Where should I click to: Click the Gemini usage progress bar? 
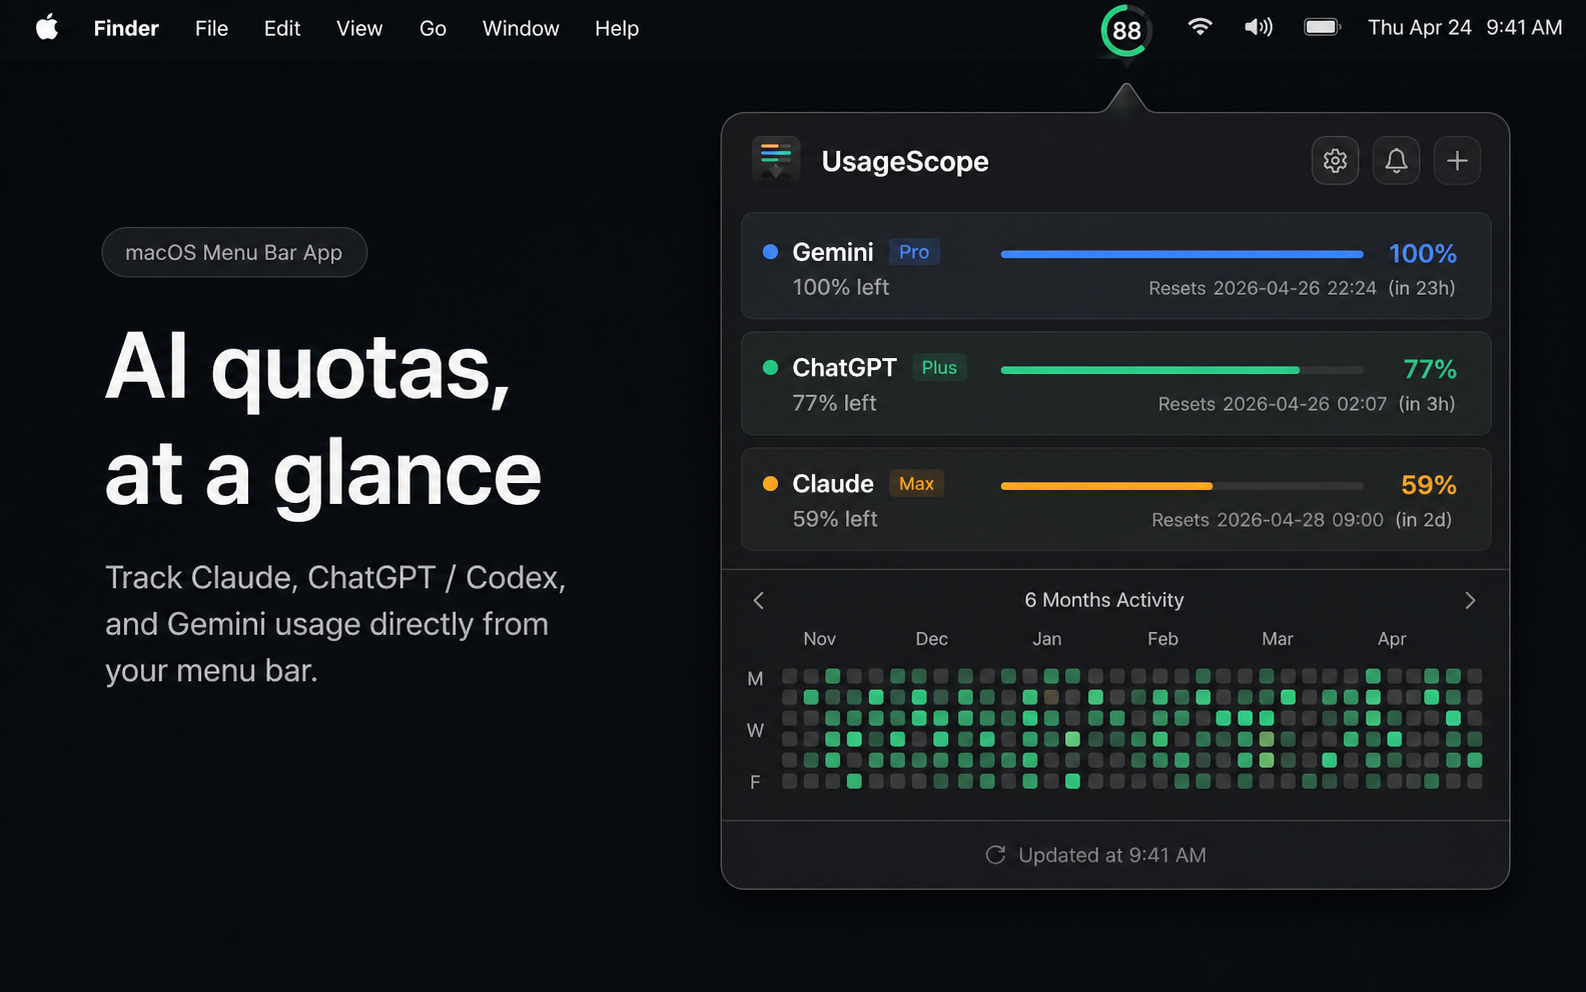(x=1182, y=254)
